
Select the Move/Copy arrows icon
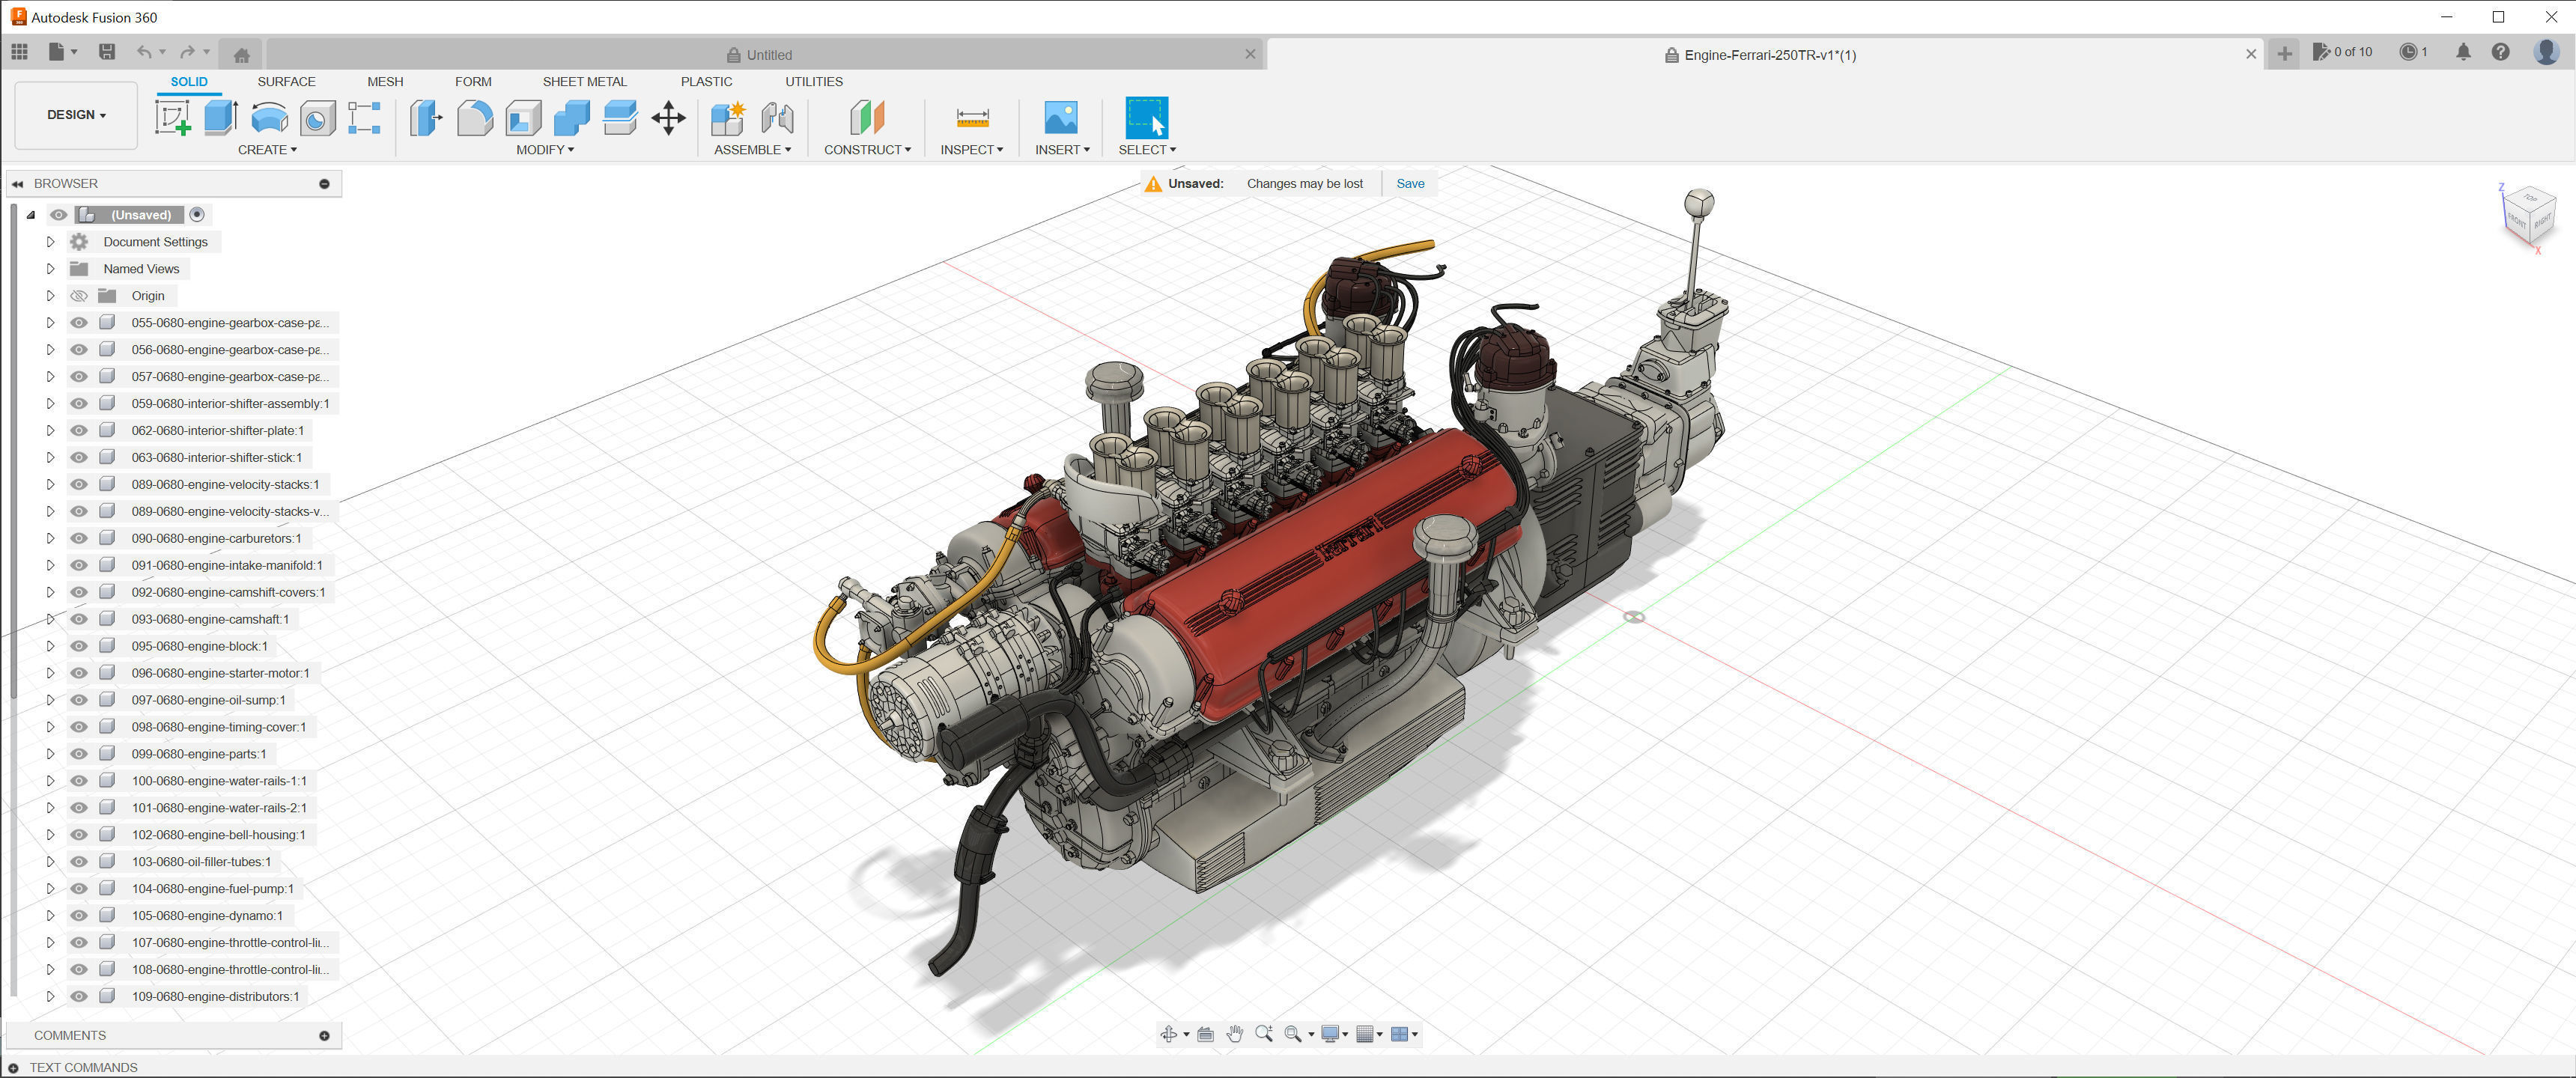pyautogui.click(x=668, y=118)
